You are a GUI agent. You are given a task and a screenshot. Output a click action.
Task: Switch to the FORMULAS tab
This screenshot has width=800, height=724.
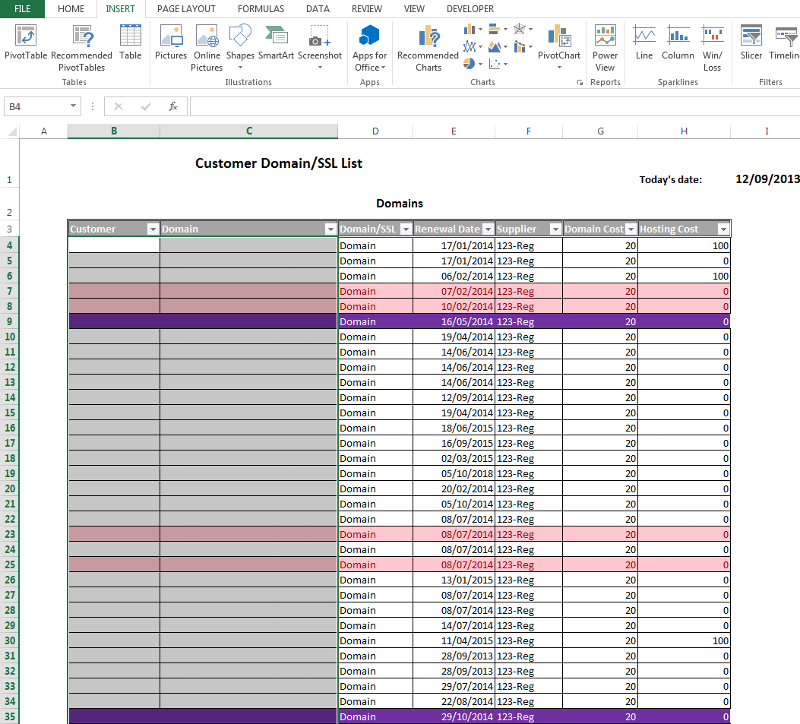(x=261, y=9)
